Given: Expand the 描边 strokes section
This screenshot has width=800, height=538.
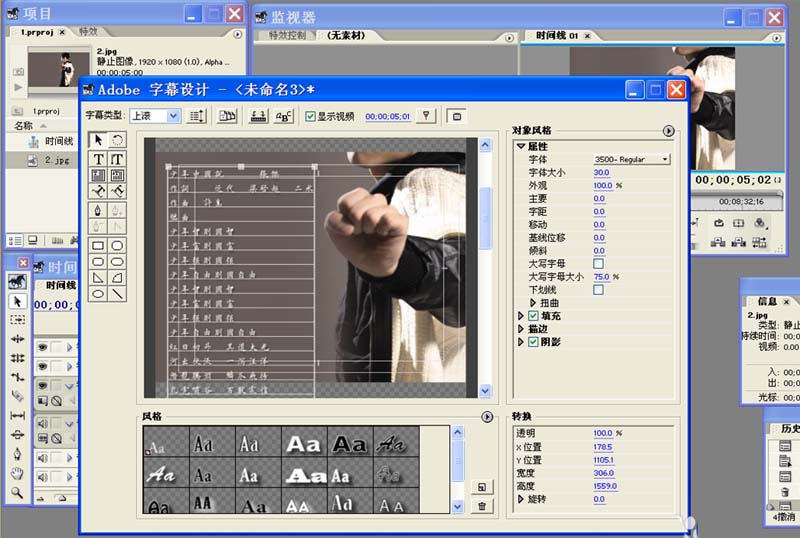Looking at the screenshot, I should tap(520, 329).
